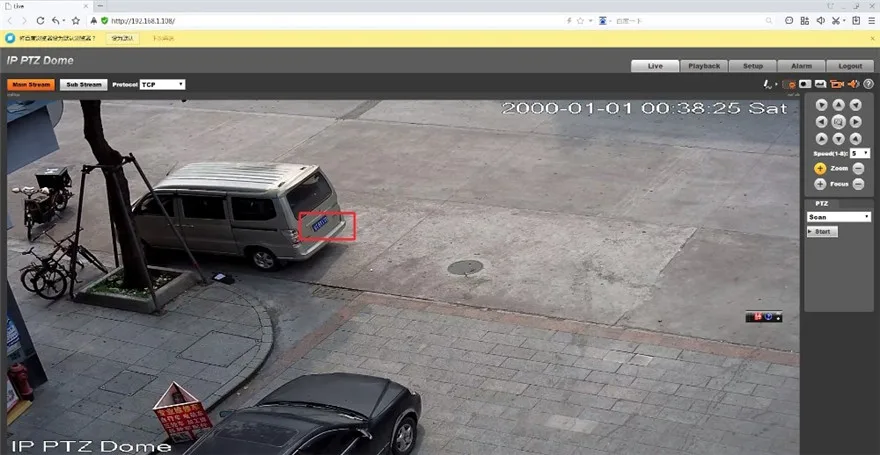Open the dropdown arrow beside the undo icon
This screenshot has width=880, height=455.
[x=63, y=21]
